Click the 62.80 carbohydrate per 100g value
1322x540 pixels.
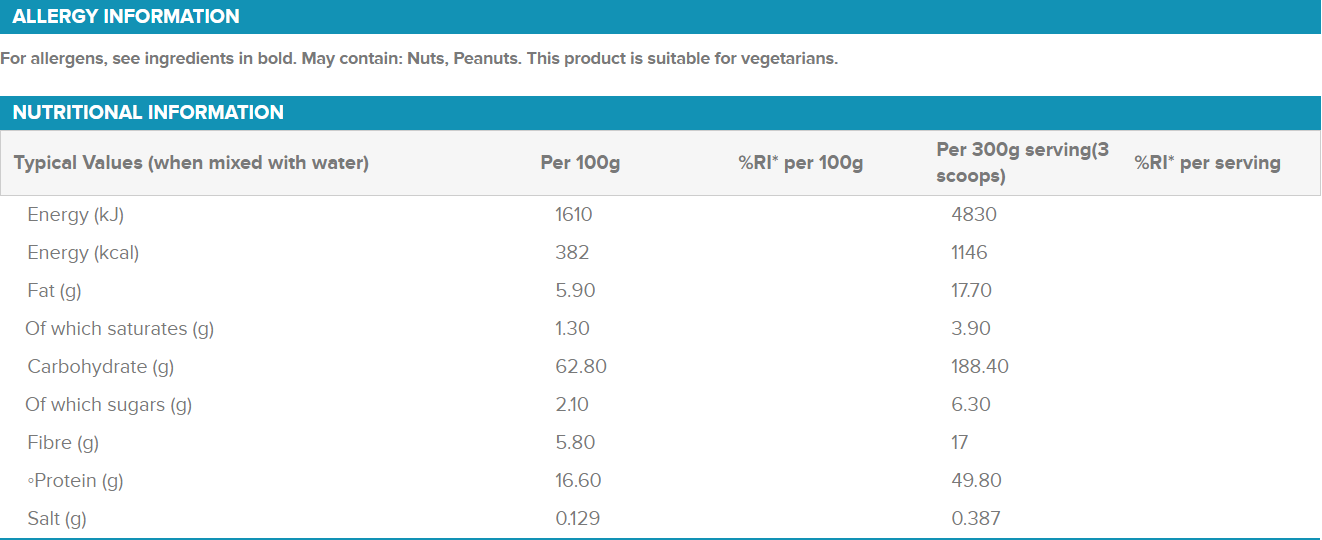point(581,367)
